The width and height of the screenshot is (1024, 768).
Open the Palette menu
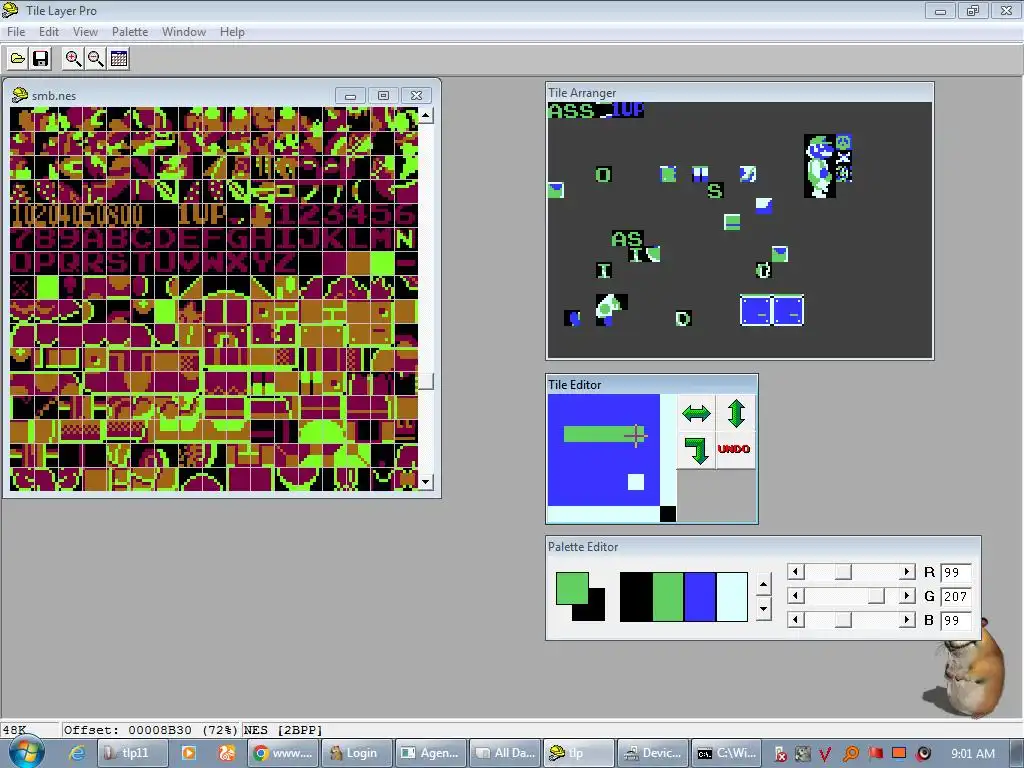click(130, 31)
